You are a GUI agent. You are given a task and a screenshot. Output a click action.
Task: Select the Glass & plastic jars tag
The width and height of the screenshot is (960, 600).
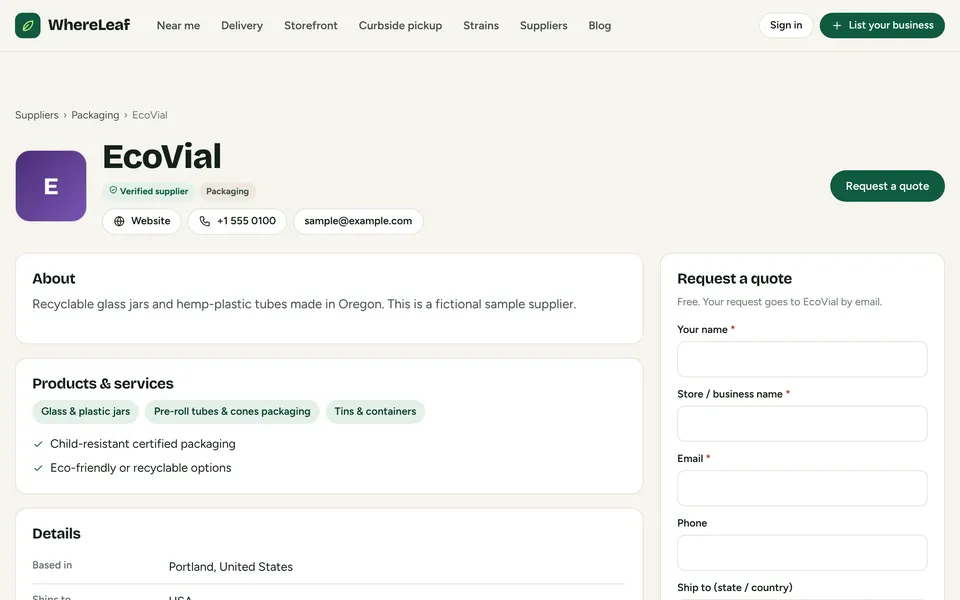tap(86, 411)
